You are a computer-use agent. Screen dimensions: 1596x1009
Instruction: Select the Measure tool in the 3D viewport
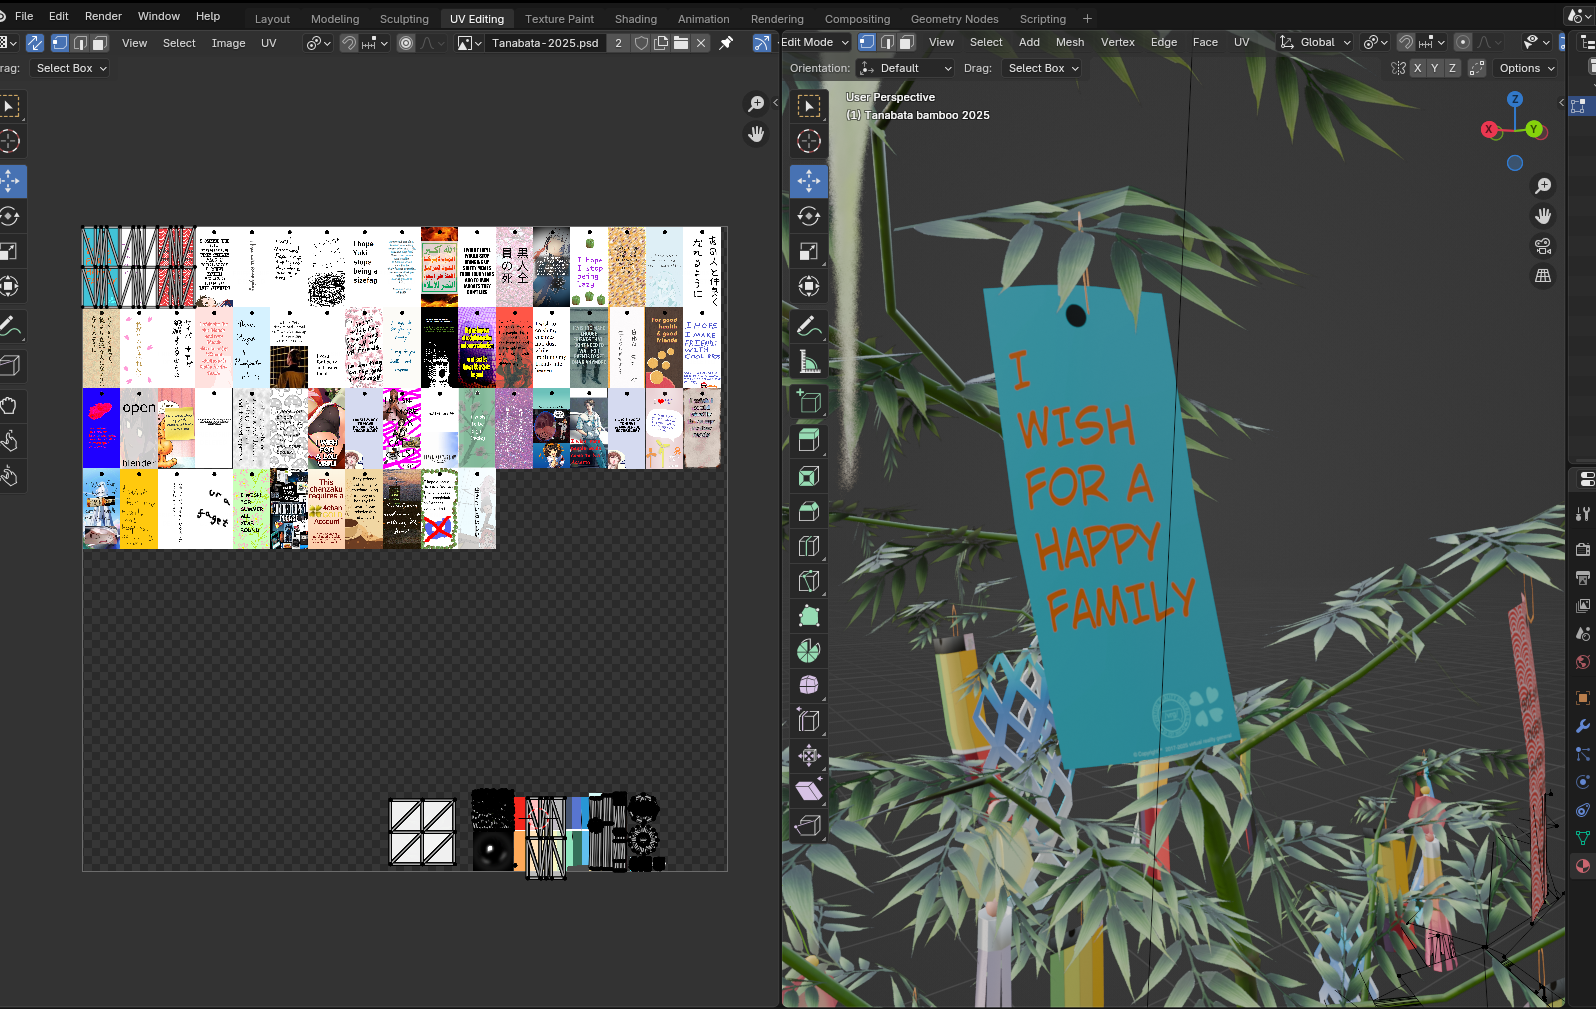coord(809,361)
